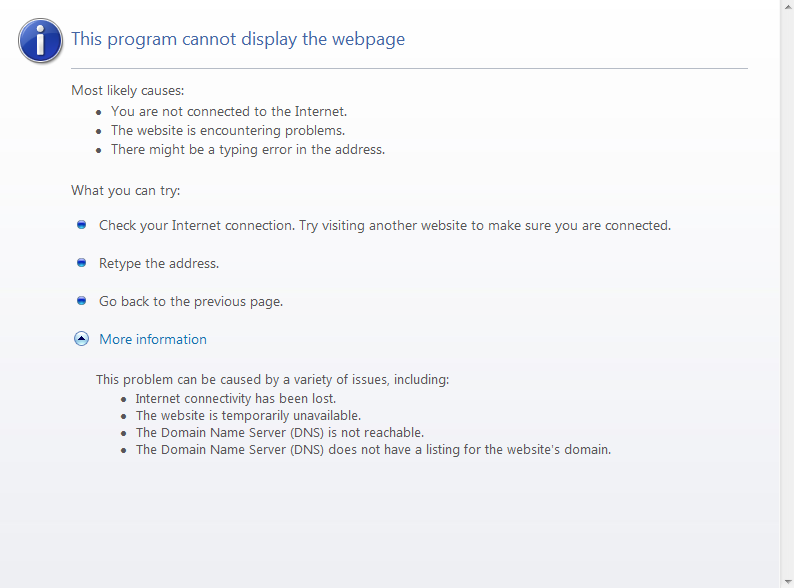Click the 'What you can try:' label
This screenshot has width=794, height=588.
(125, 190)
